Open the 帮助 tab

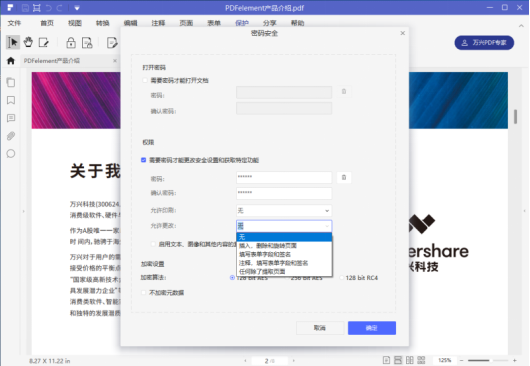point(297,23)
